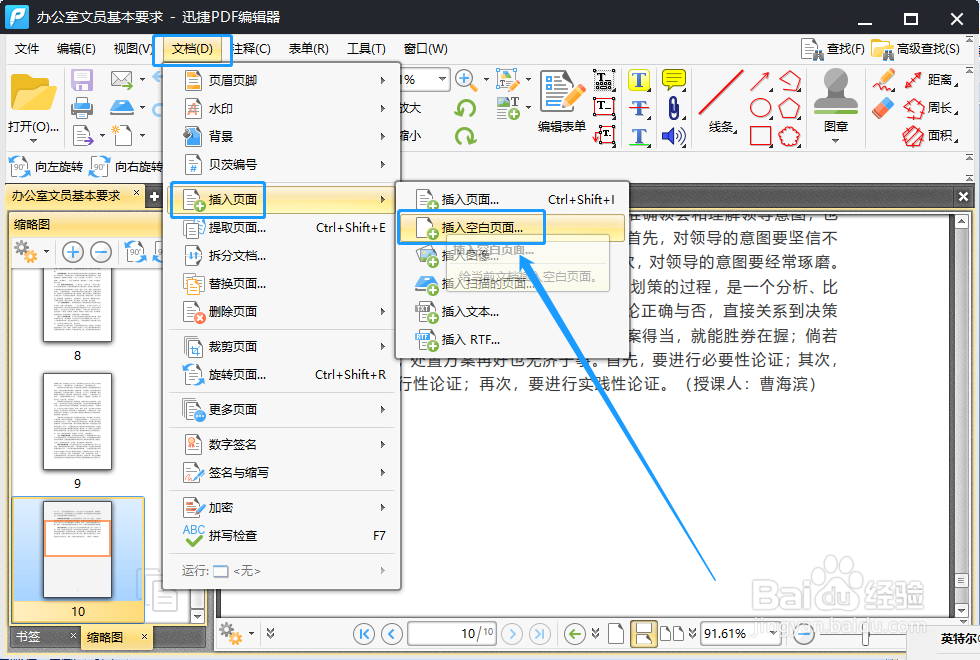The height and width of the screenshot is (660, 980).
Task: Open the 签名与缩写 entry
Action: tap(281, 472)
